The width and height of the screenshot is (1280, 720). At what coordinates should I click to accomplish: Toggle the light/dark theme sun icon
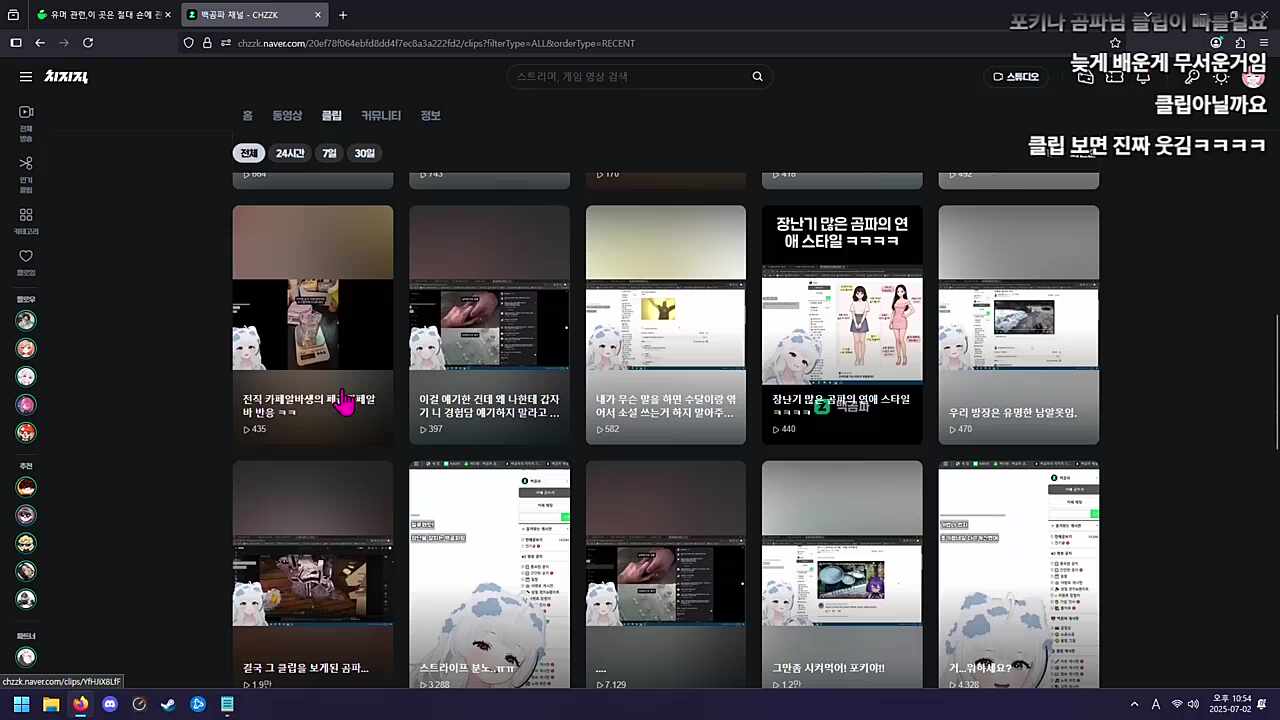1221,77
